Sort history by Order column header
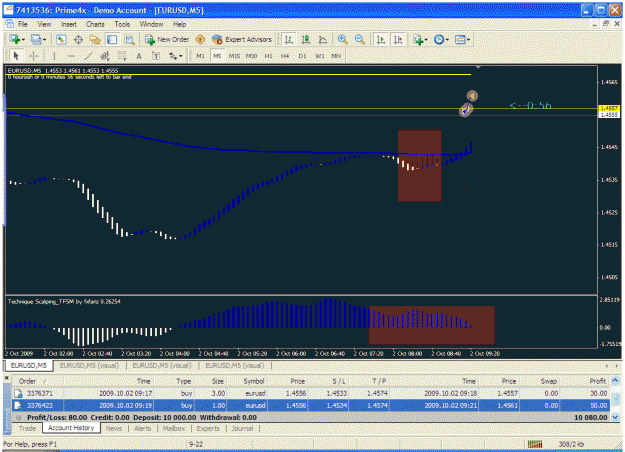Viewport: 625px width, 452px height. click(37, 381)
